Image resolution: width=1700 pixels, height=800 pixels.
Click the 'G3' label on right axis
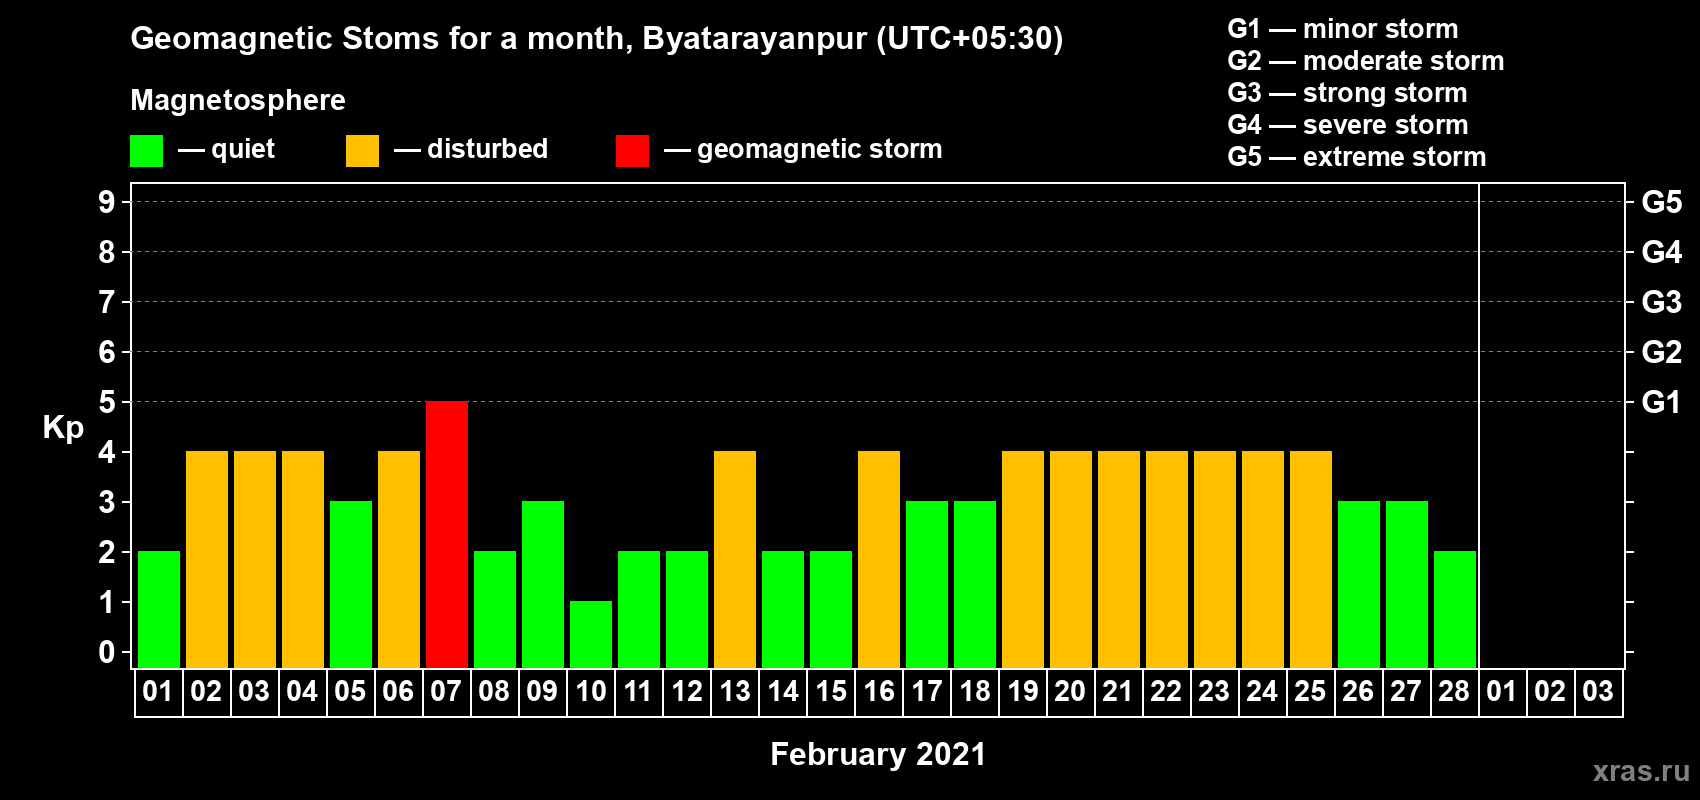click(x=1662, y=302)
